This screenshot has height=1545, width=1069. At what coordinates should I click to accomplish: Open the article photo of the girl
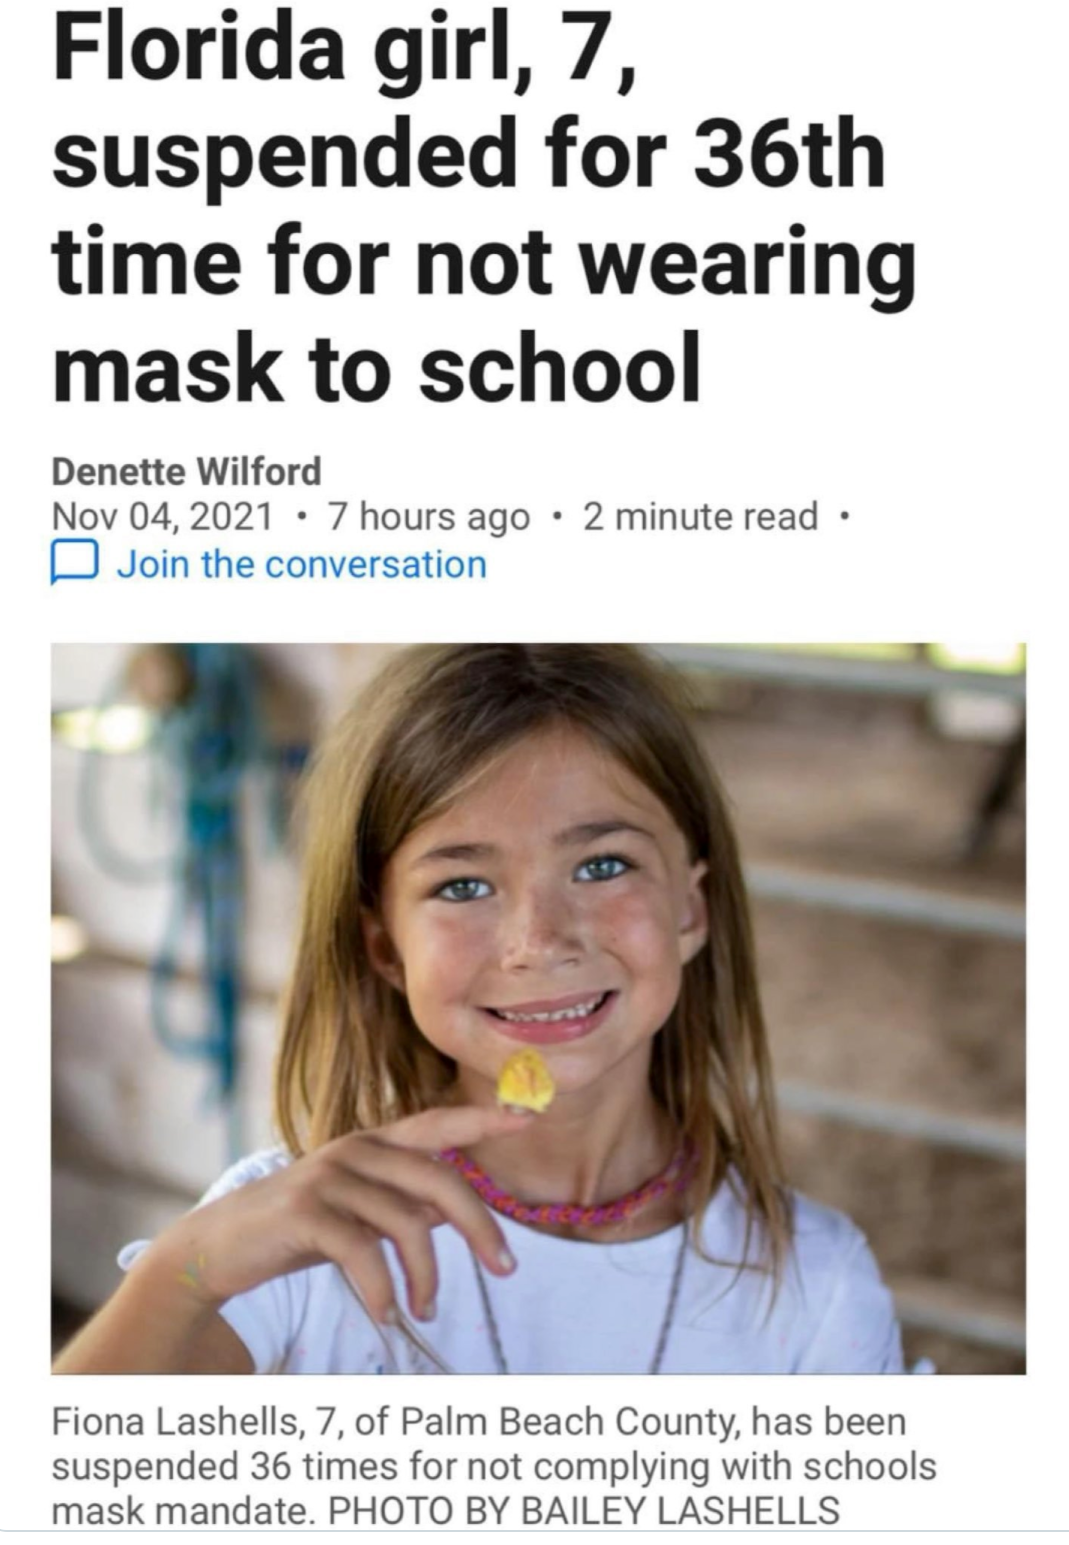point(538,1008)
